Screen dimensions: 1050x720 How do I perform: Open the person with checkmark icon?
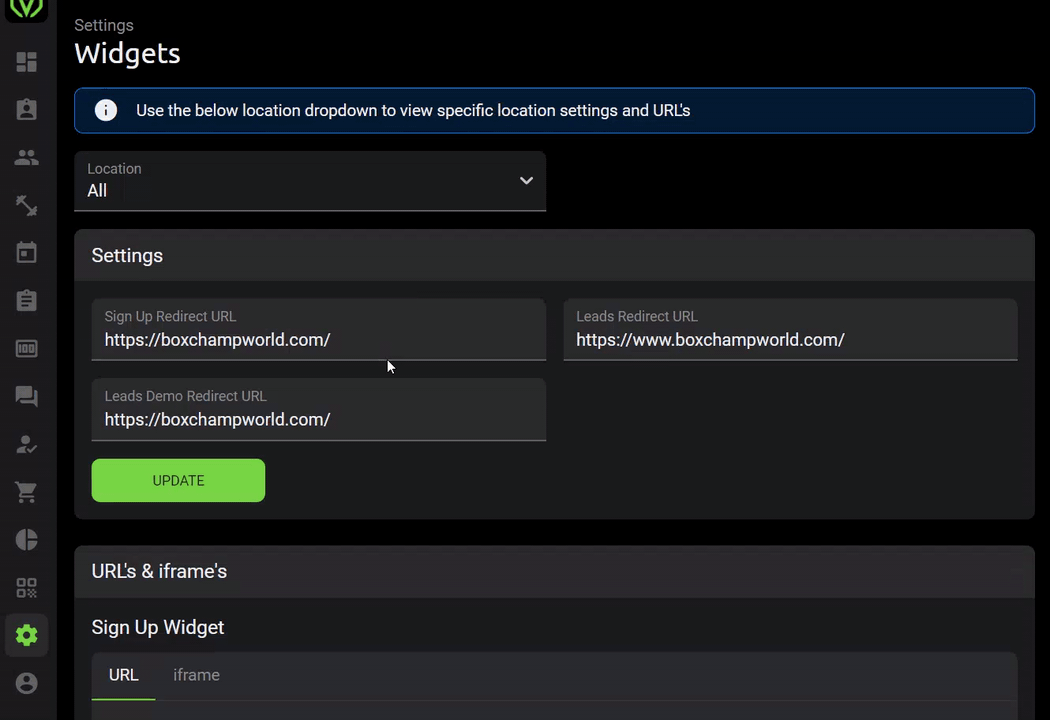coord(26,444)
